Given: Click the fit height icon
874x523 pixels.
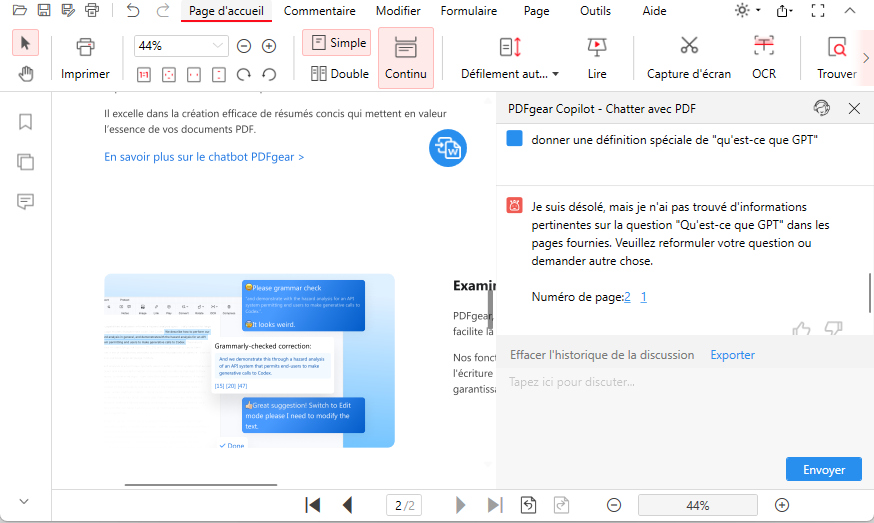Looking at the screenshot, I should point(218,74).
